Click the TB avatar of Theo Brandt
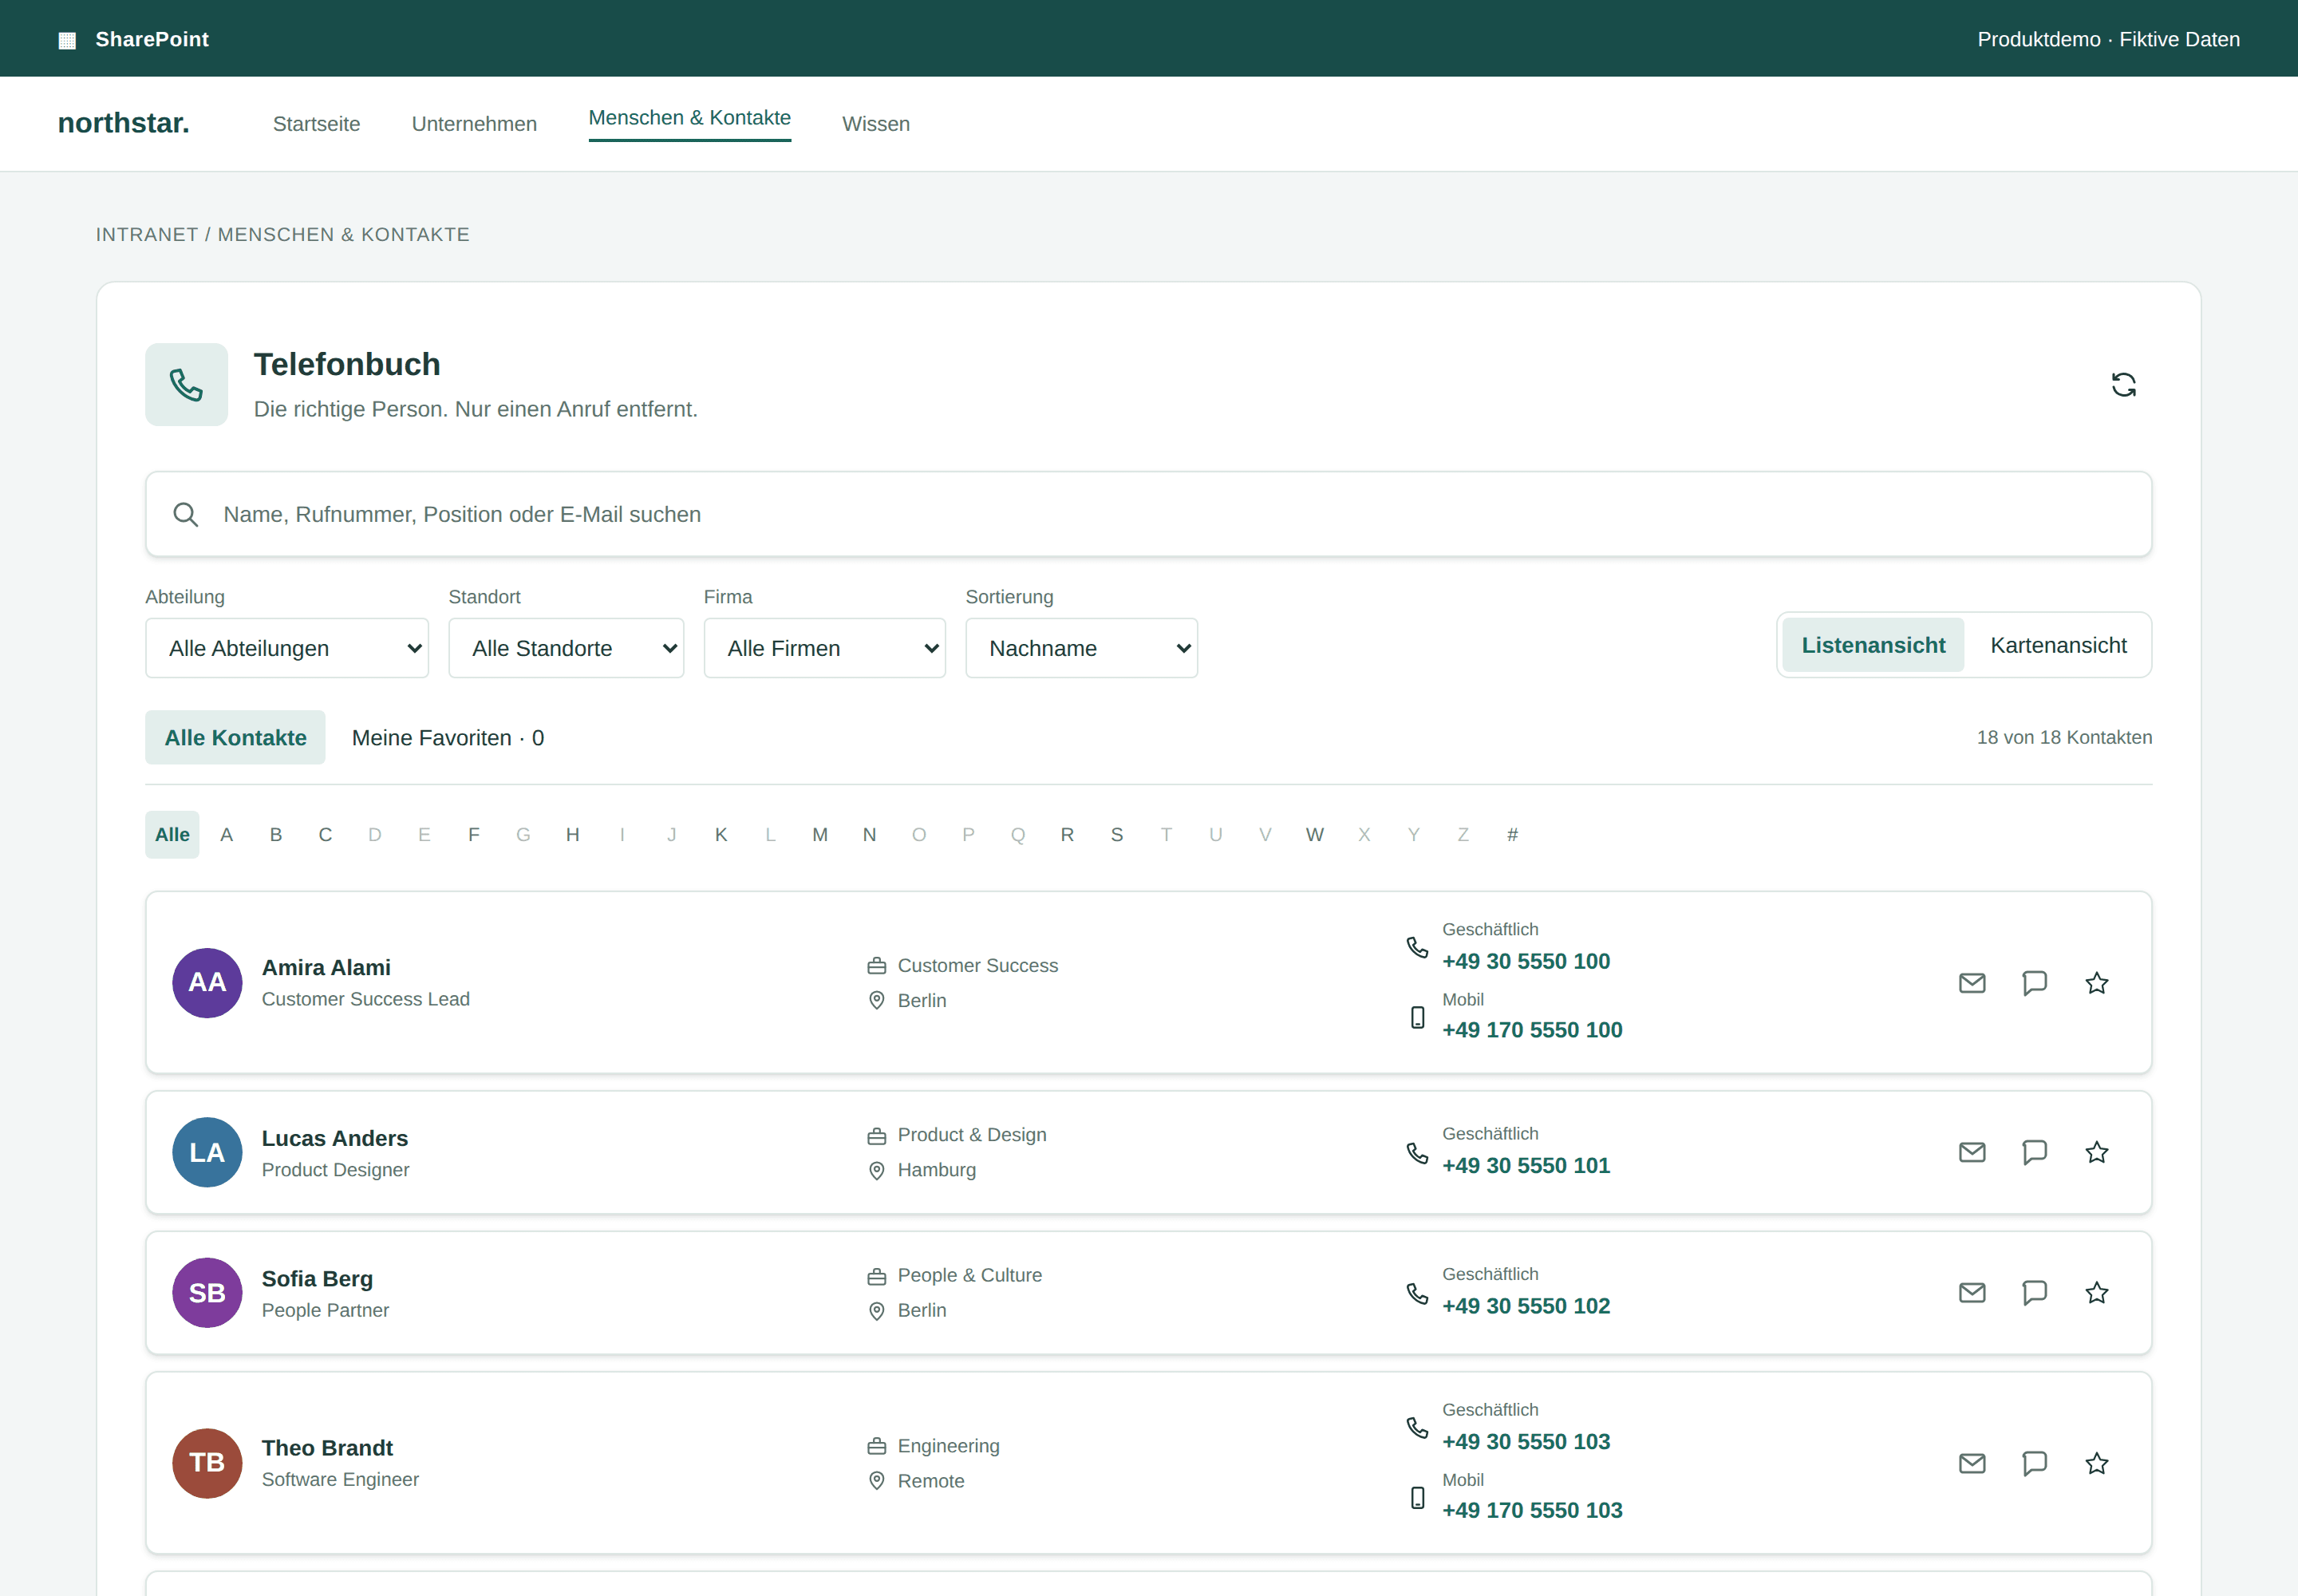Image resolution: width=2298 pixels, height=1596 pixels. (x=207, y=1463)
